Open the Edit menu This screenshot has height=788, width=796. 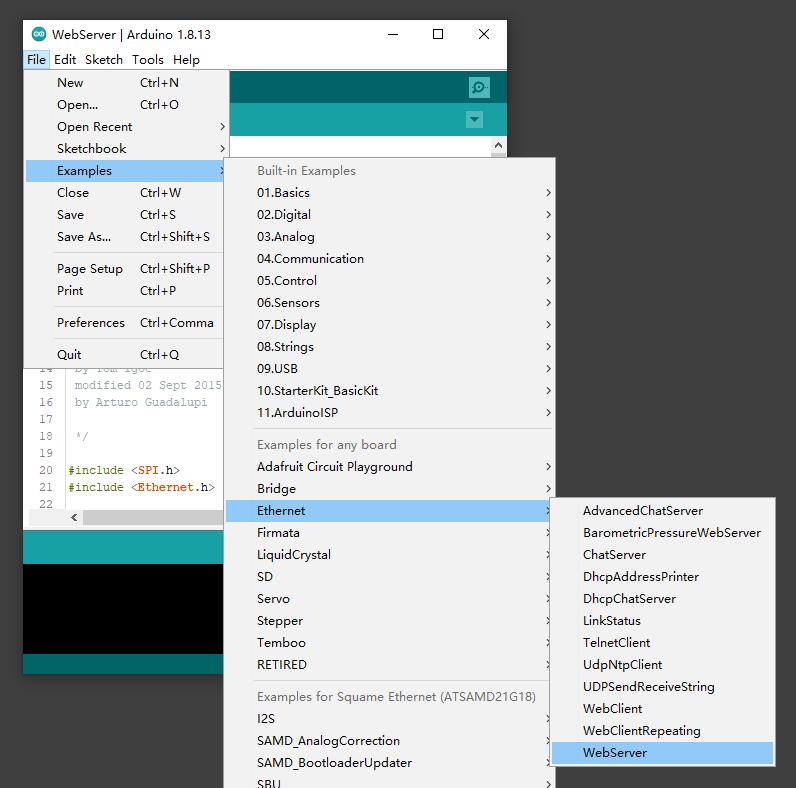pos(65,59)
